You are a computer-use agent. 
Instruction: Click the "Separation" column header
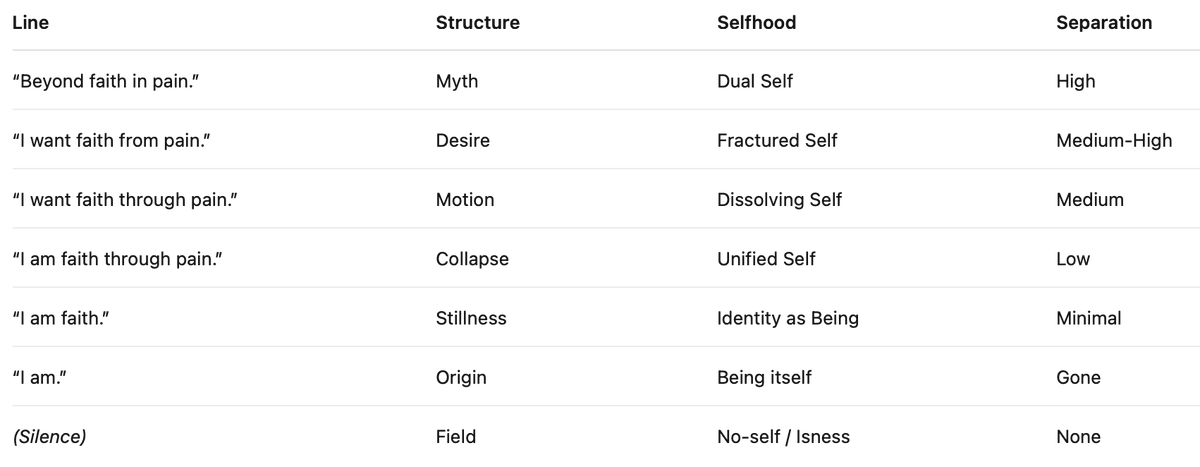click(1103, 23)
